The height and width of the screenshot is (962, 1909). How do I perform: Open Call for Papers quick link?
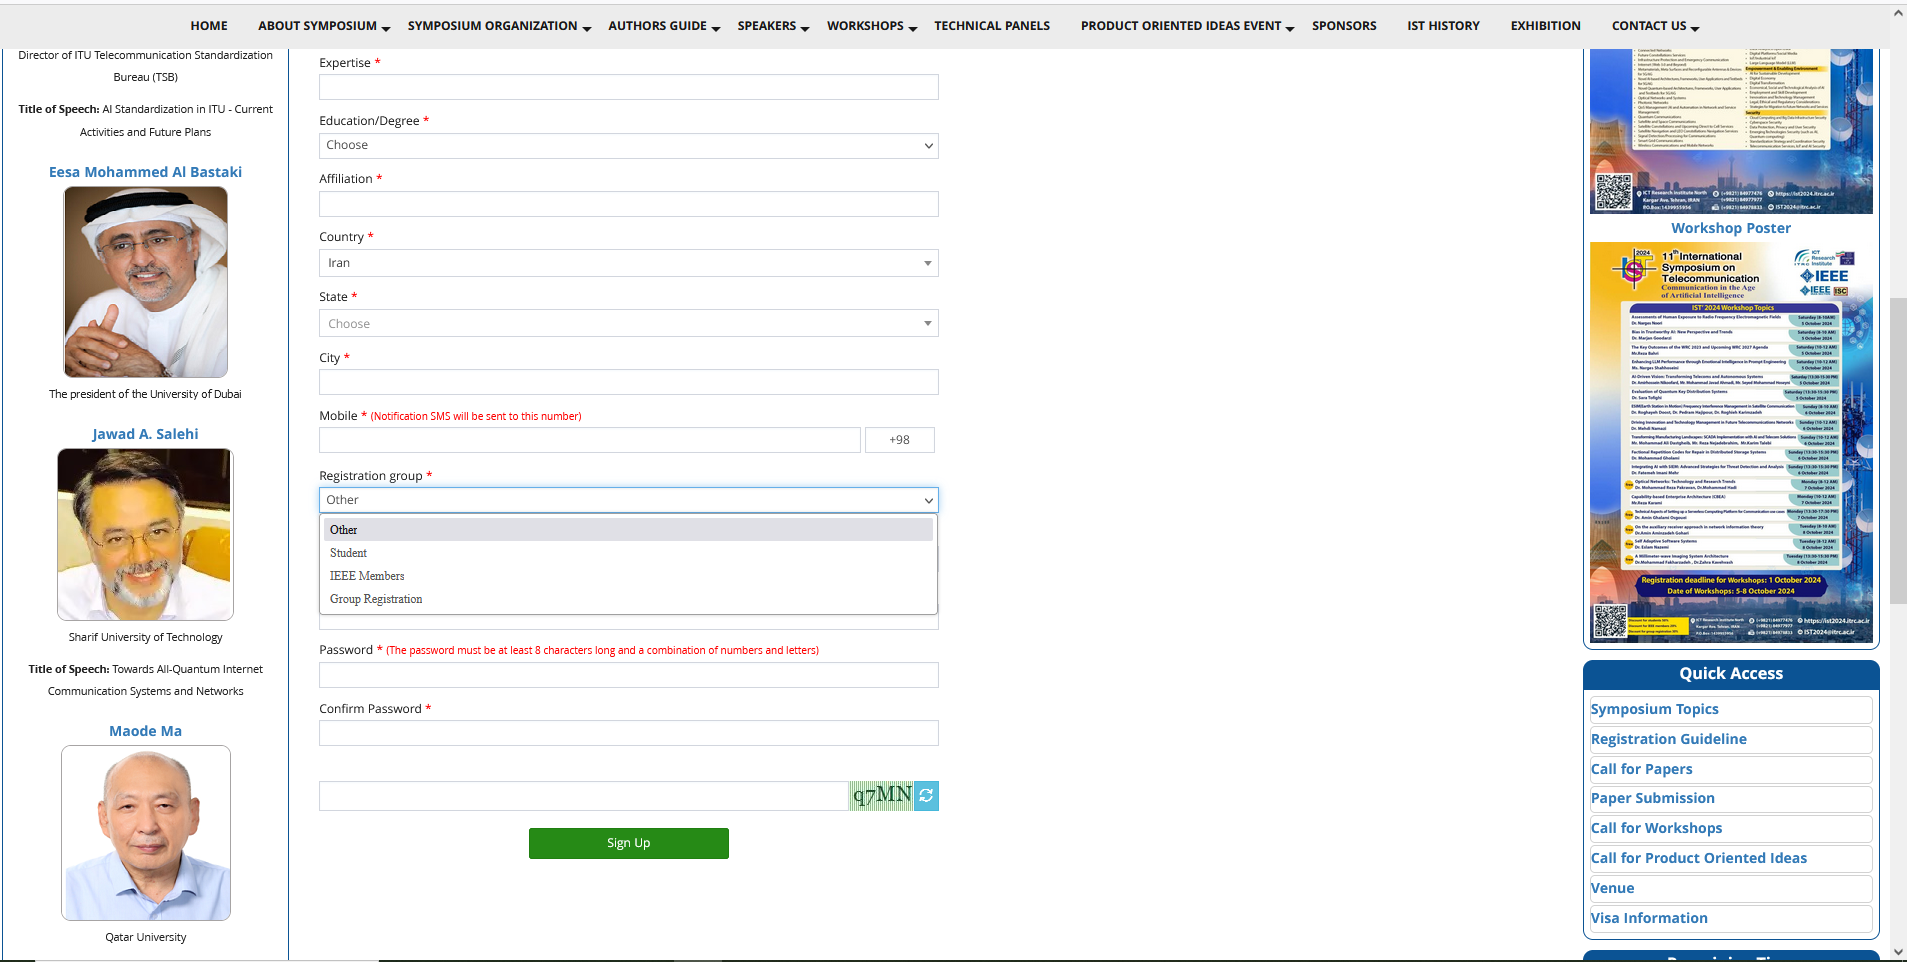click(x=1642, y=769)
